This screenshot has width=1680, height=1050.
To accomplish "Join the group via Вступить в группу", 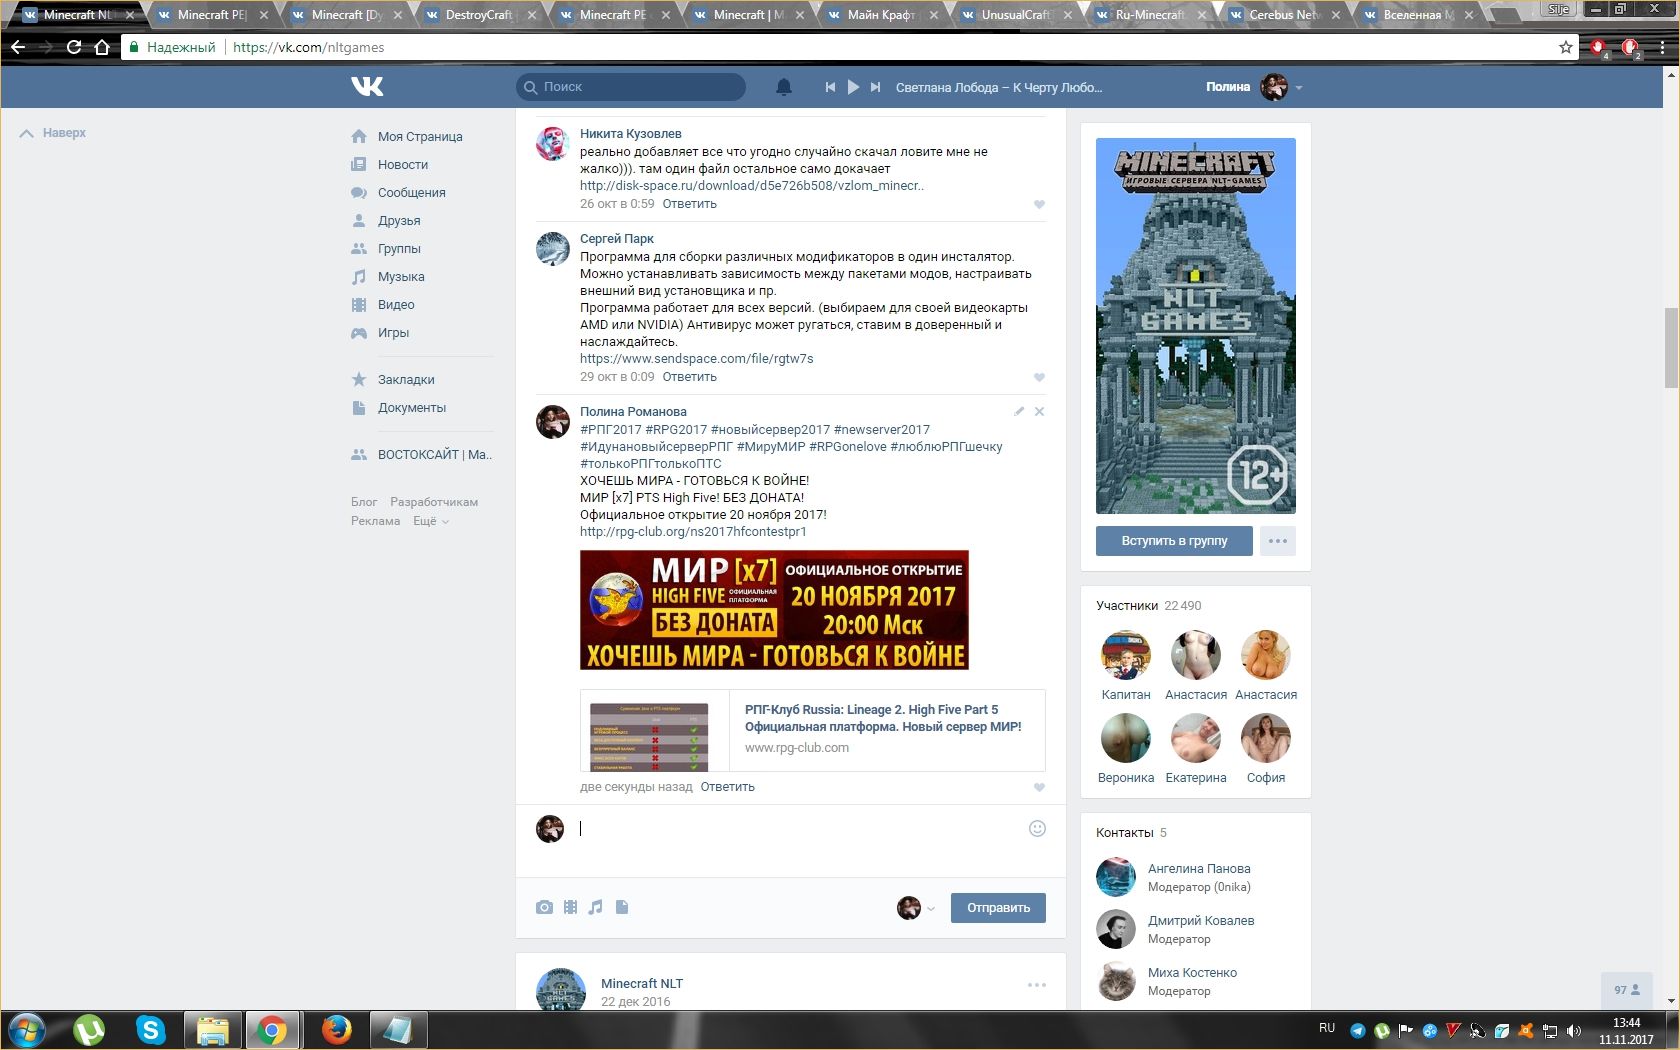I will coord(1174,541).
